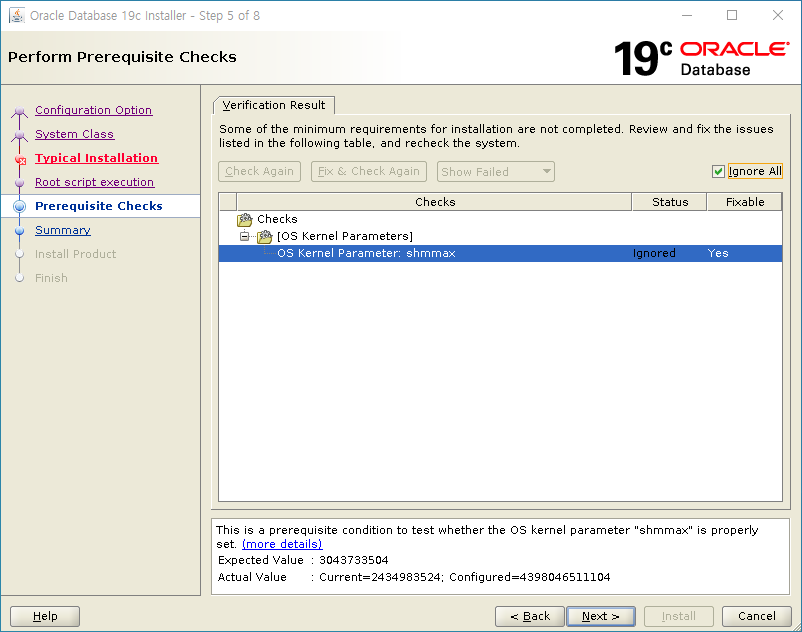Click the OS Kernel Parameters folder icon
This screenshot has width=802, height=632.
point(265,236)
